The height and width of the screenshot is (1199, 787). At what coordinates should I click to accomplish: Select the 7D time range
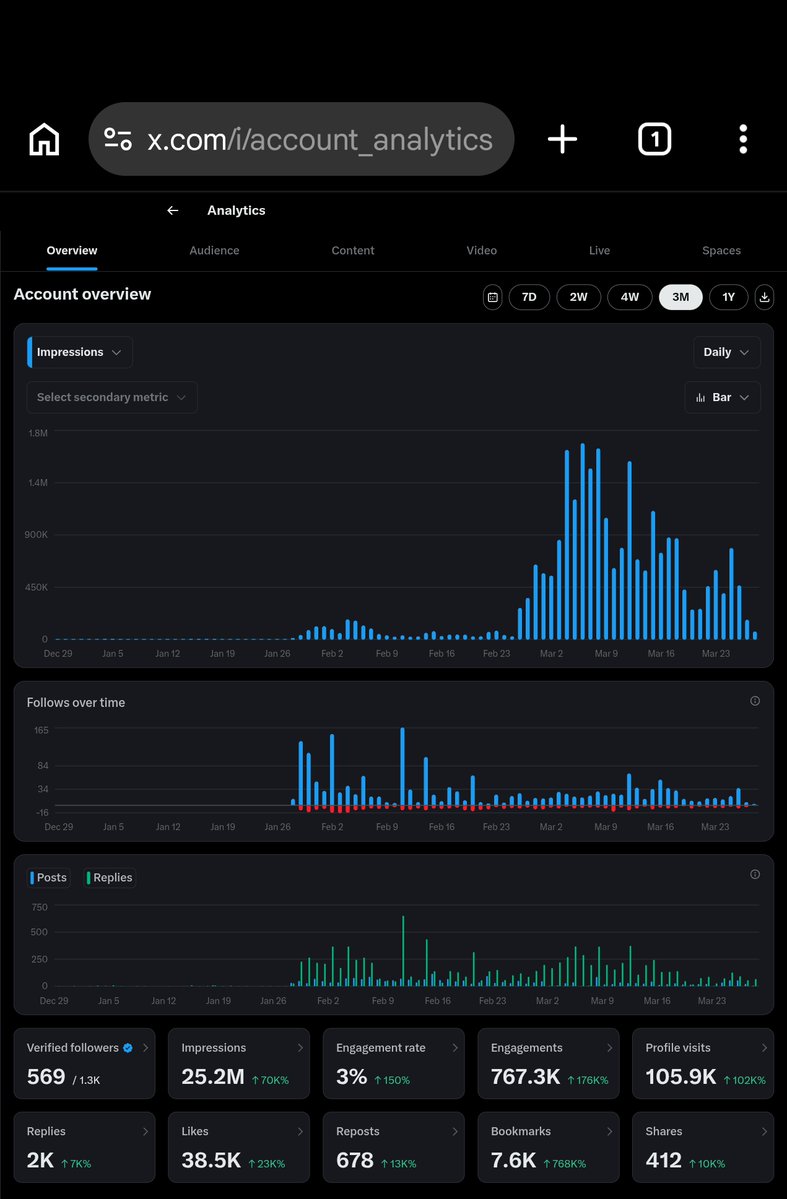click(x=529, y=297)
